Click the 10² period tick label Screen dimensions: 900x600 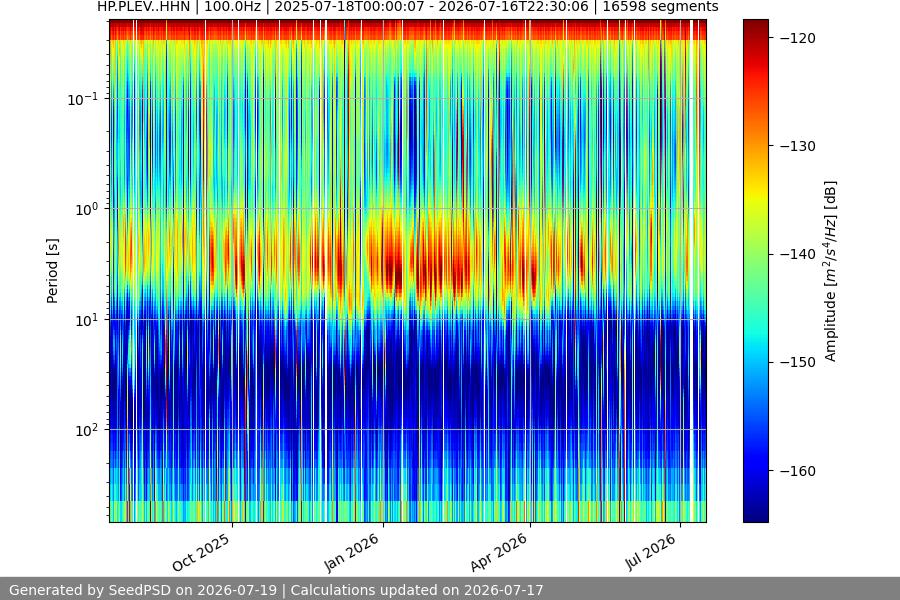click(x=87, y=430)
